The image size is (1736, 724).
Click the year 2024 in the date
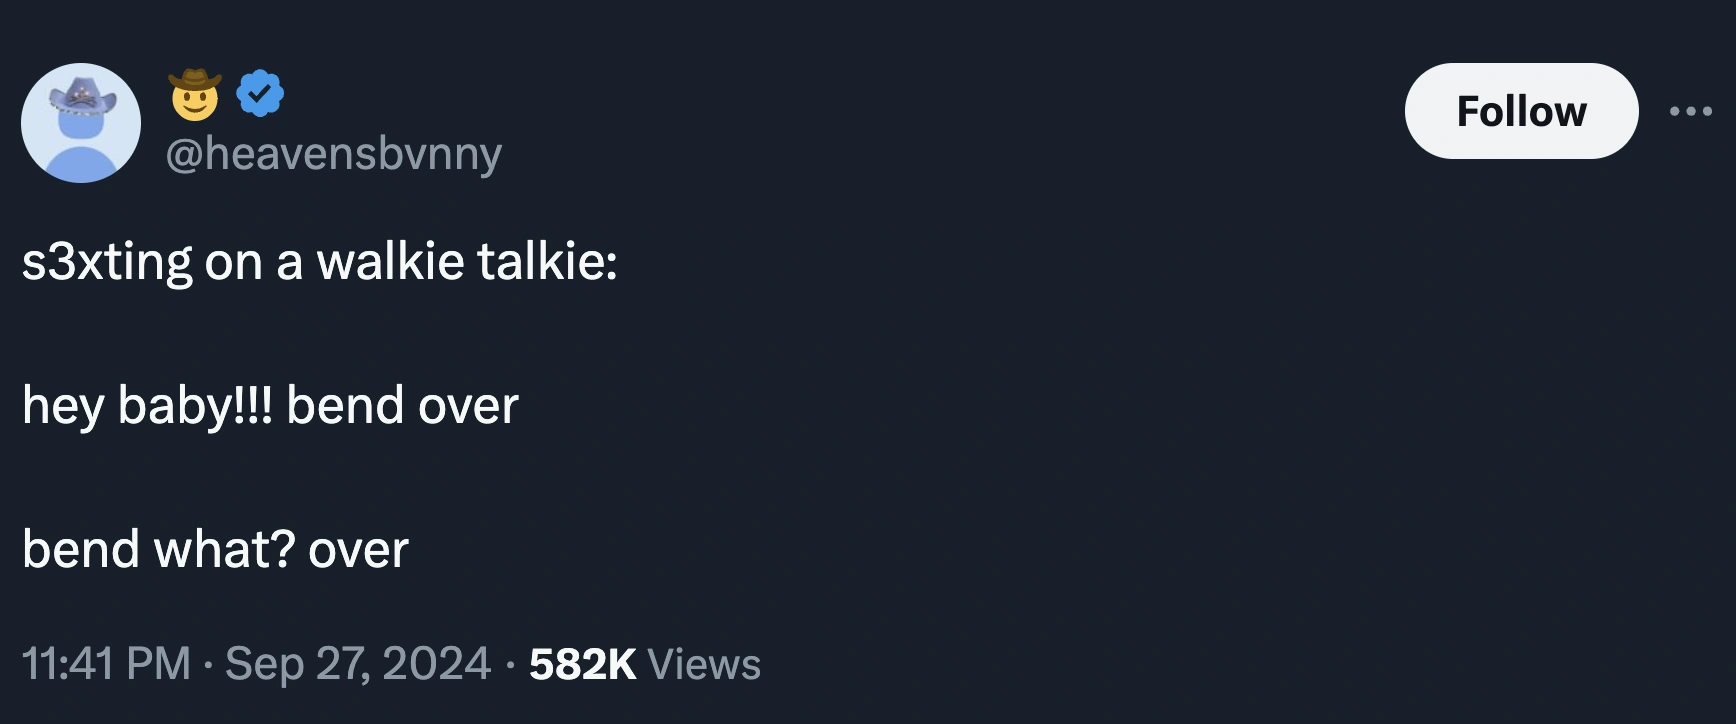[x=436, y=663]
